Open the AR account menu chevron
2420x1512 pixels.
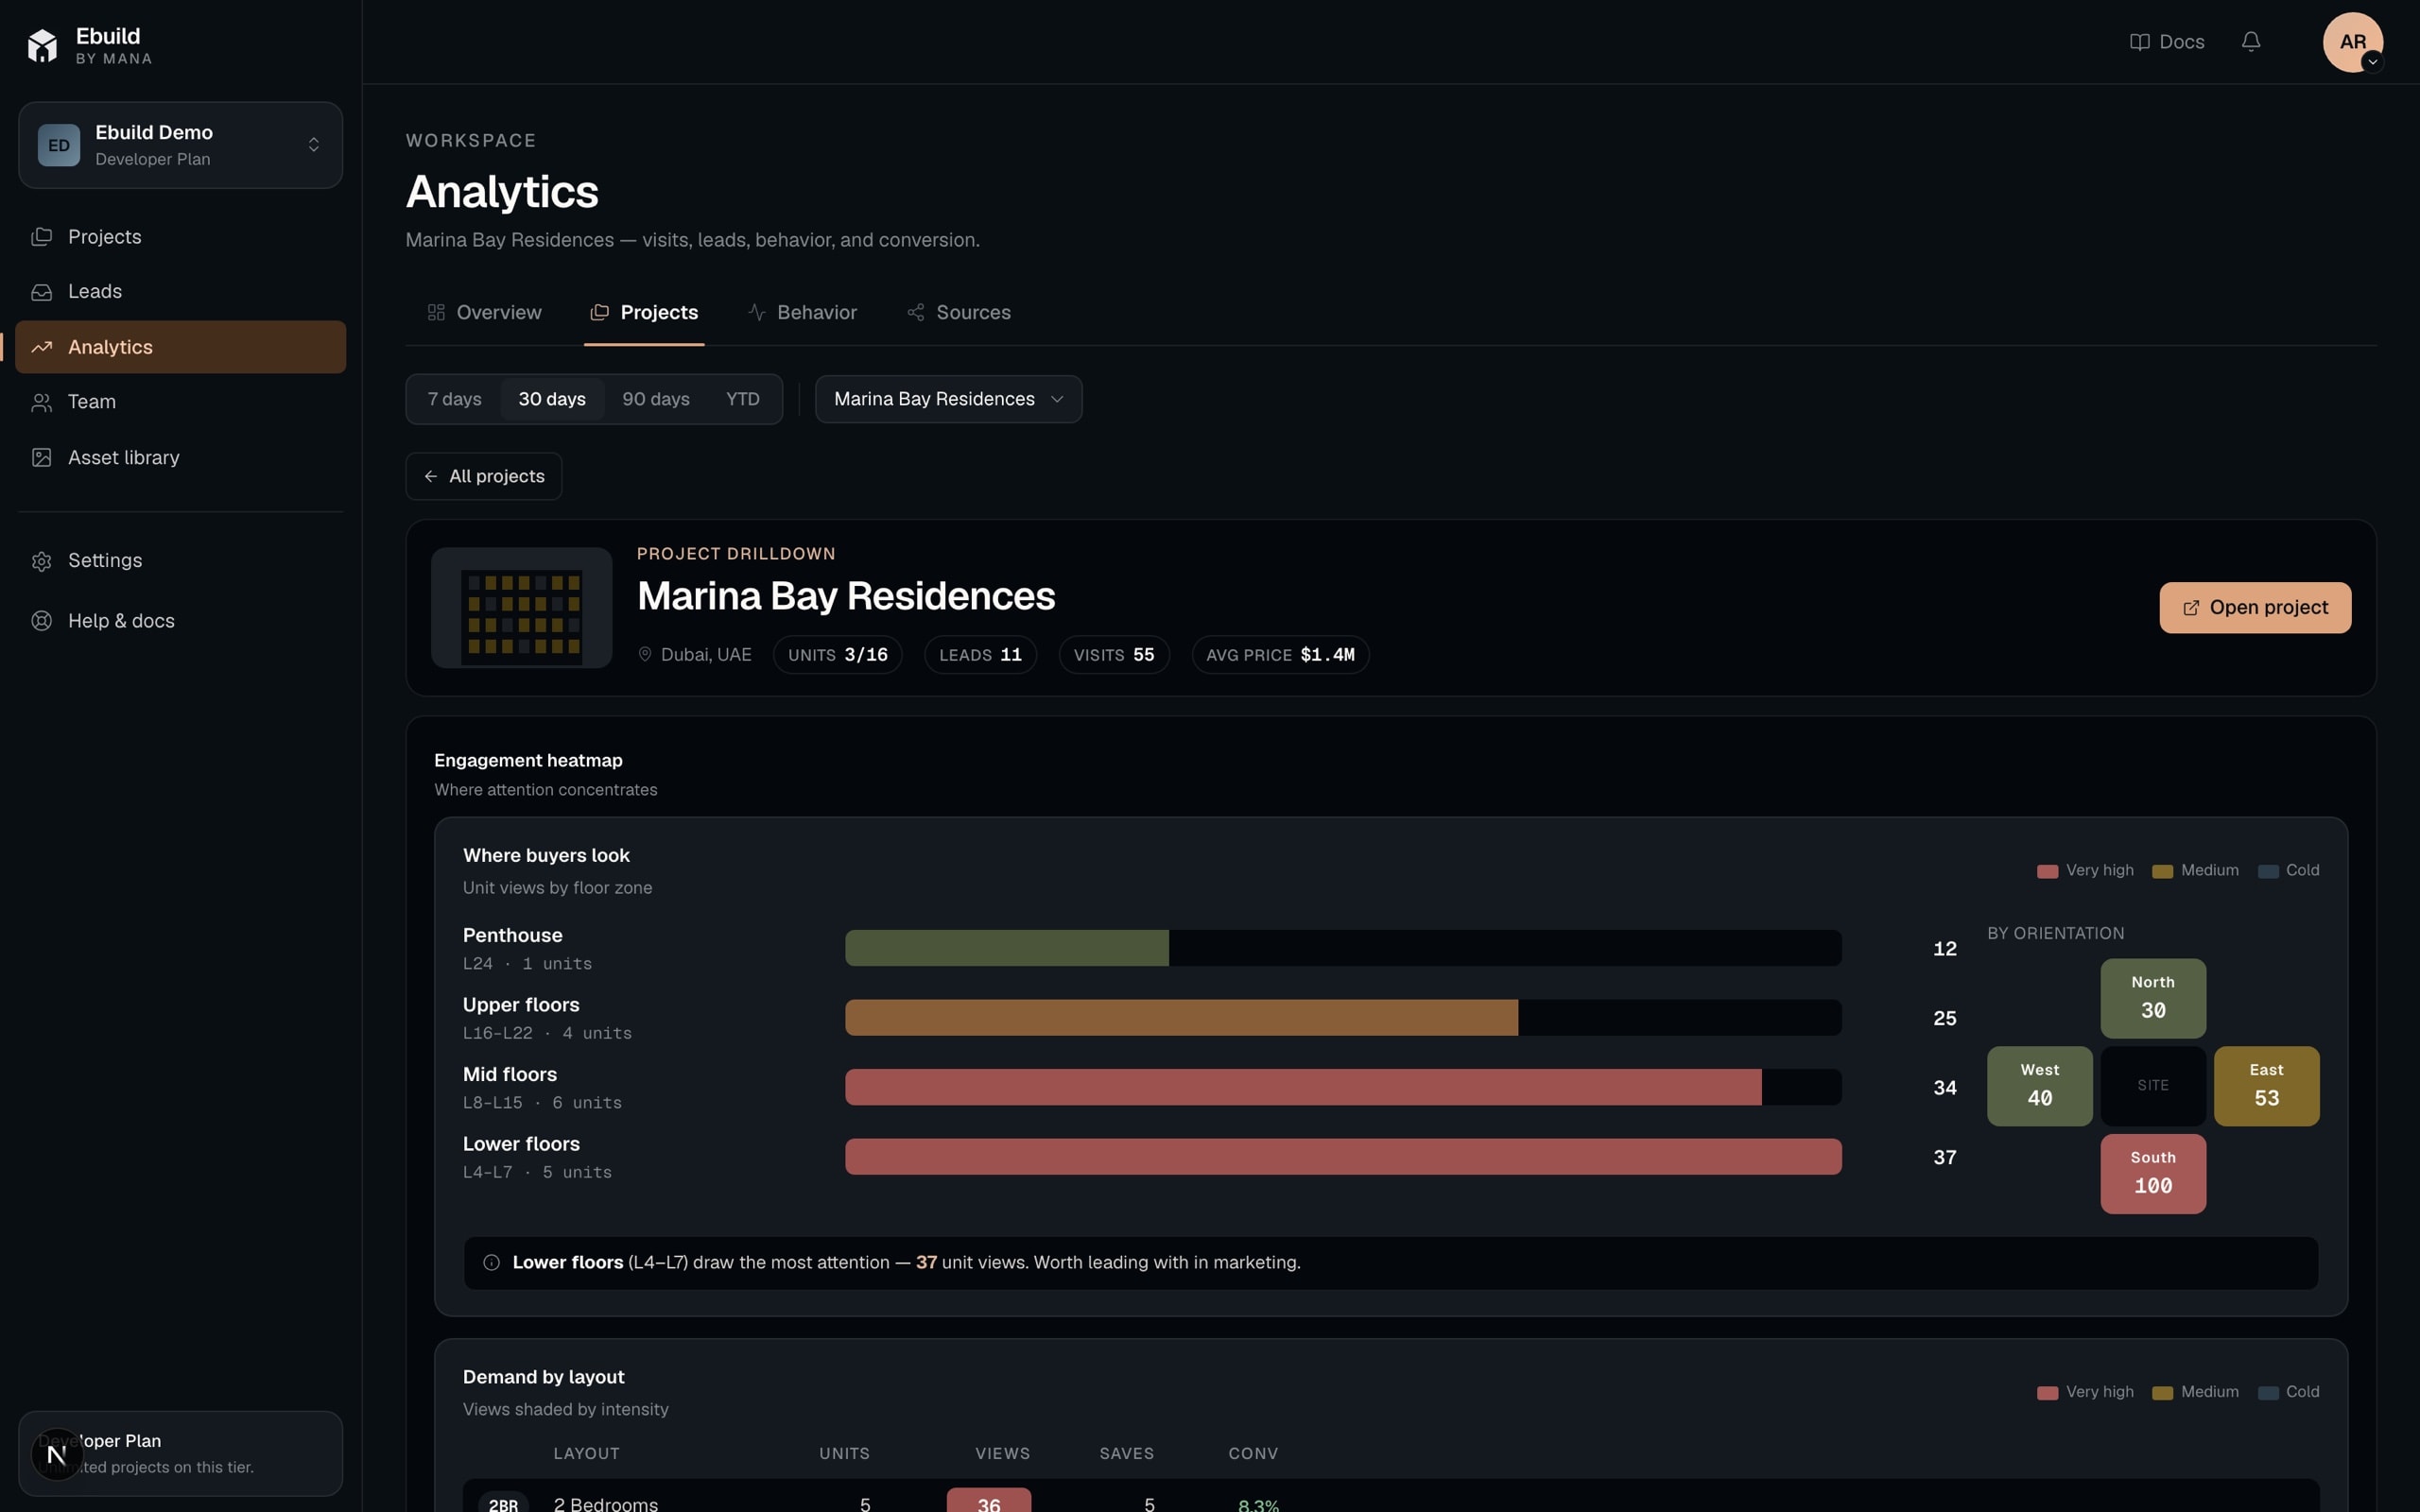tap(2372, 62)
